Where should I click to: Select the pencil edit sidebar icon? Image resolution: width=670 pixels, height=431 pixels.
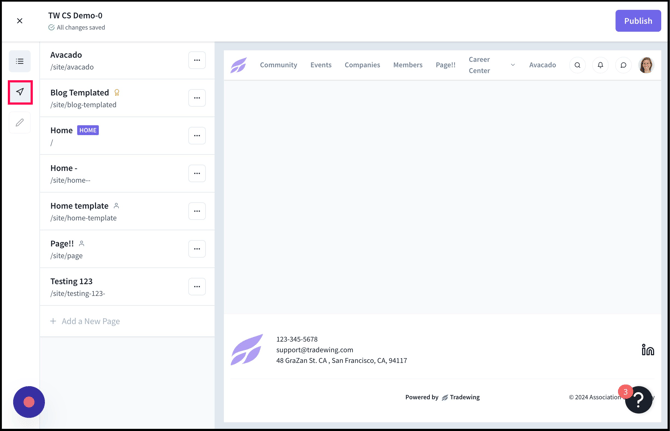(x=20, y=123)
